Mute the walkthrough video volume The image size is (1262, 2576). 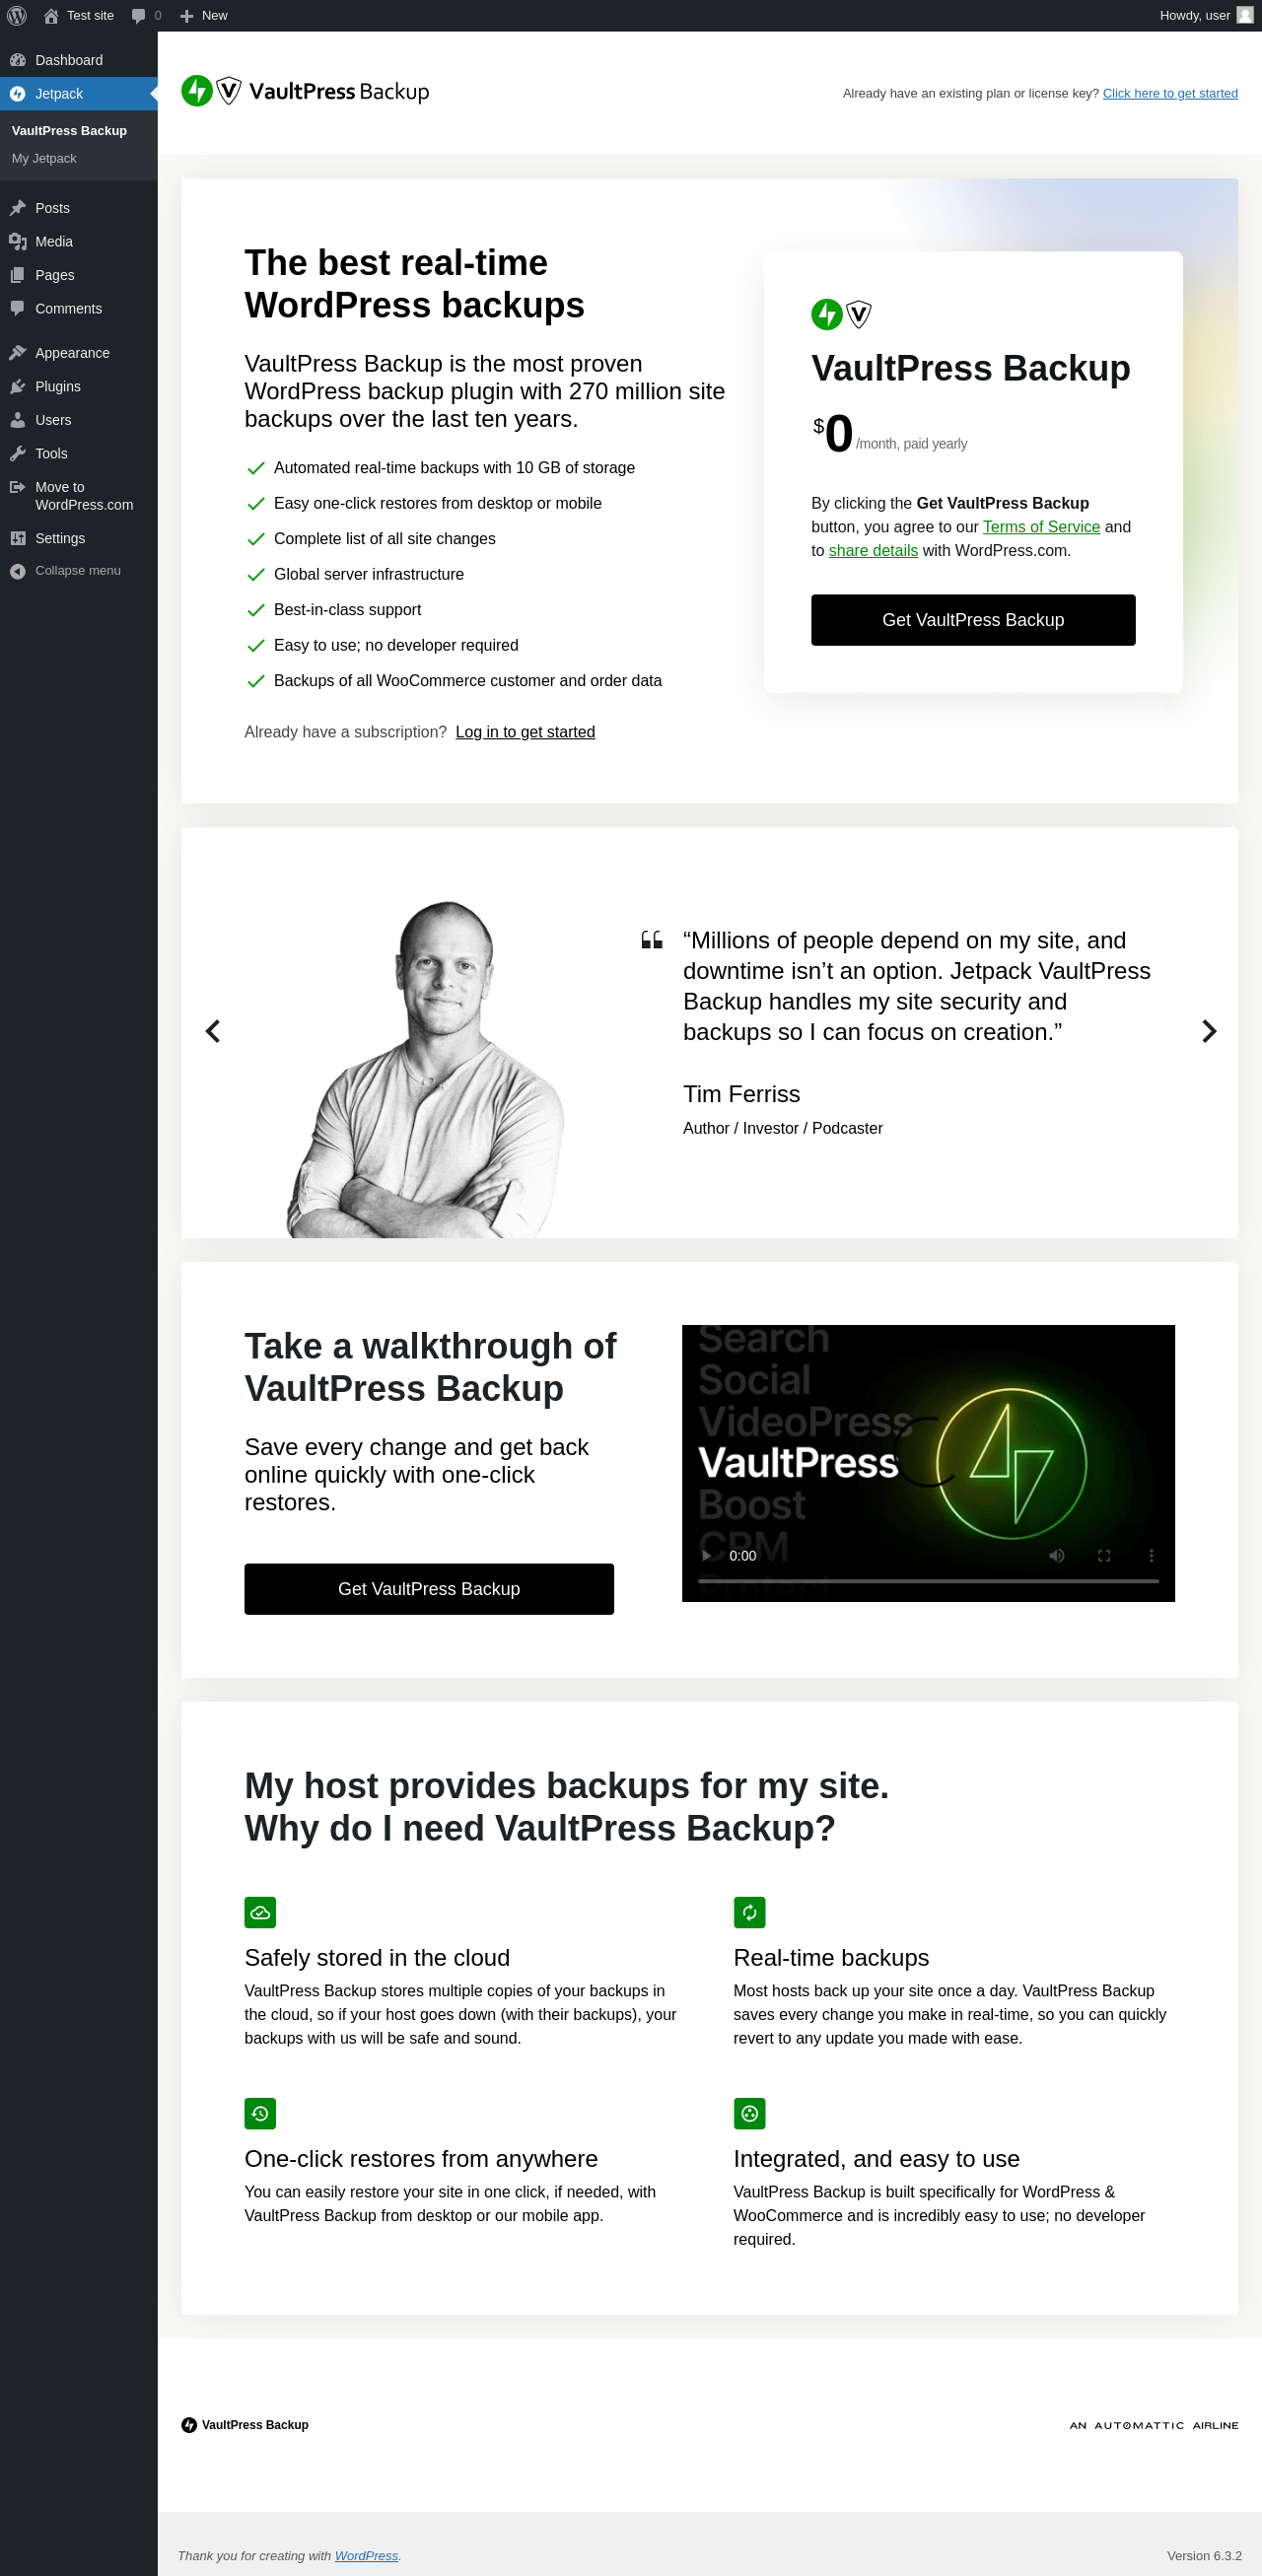[1056, 1555]
